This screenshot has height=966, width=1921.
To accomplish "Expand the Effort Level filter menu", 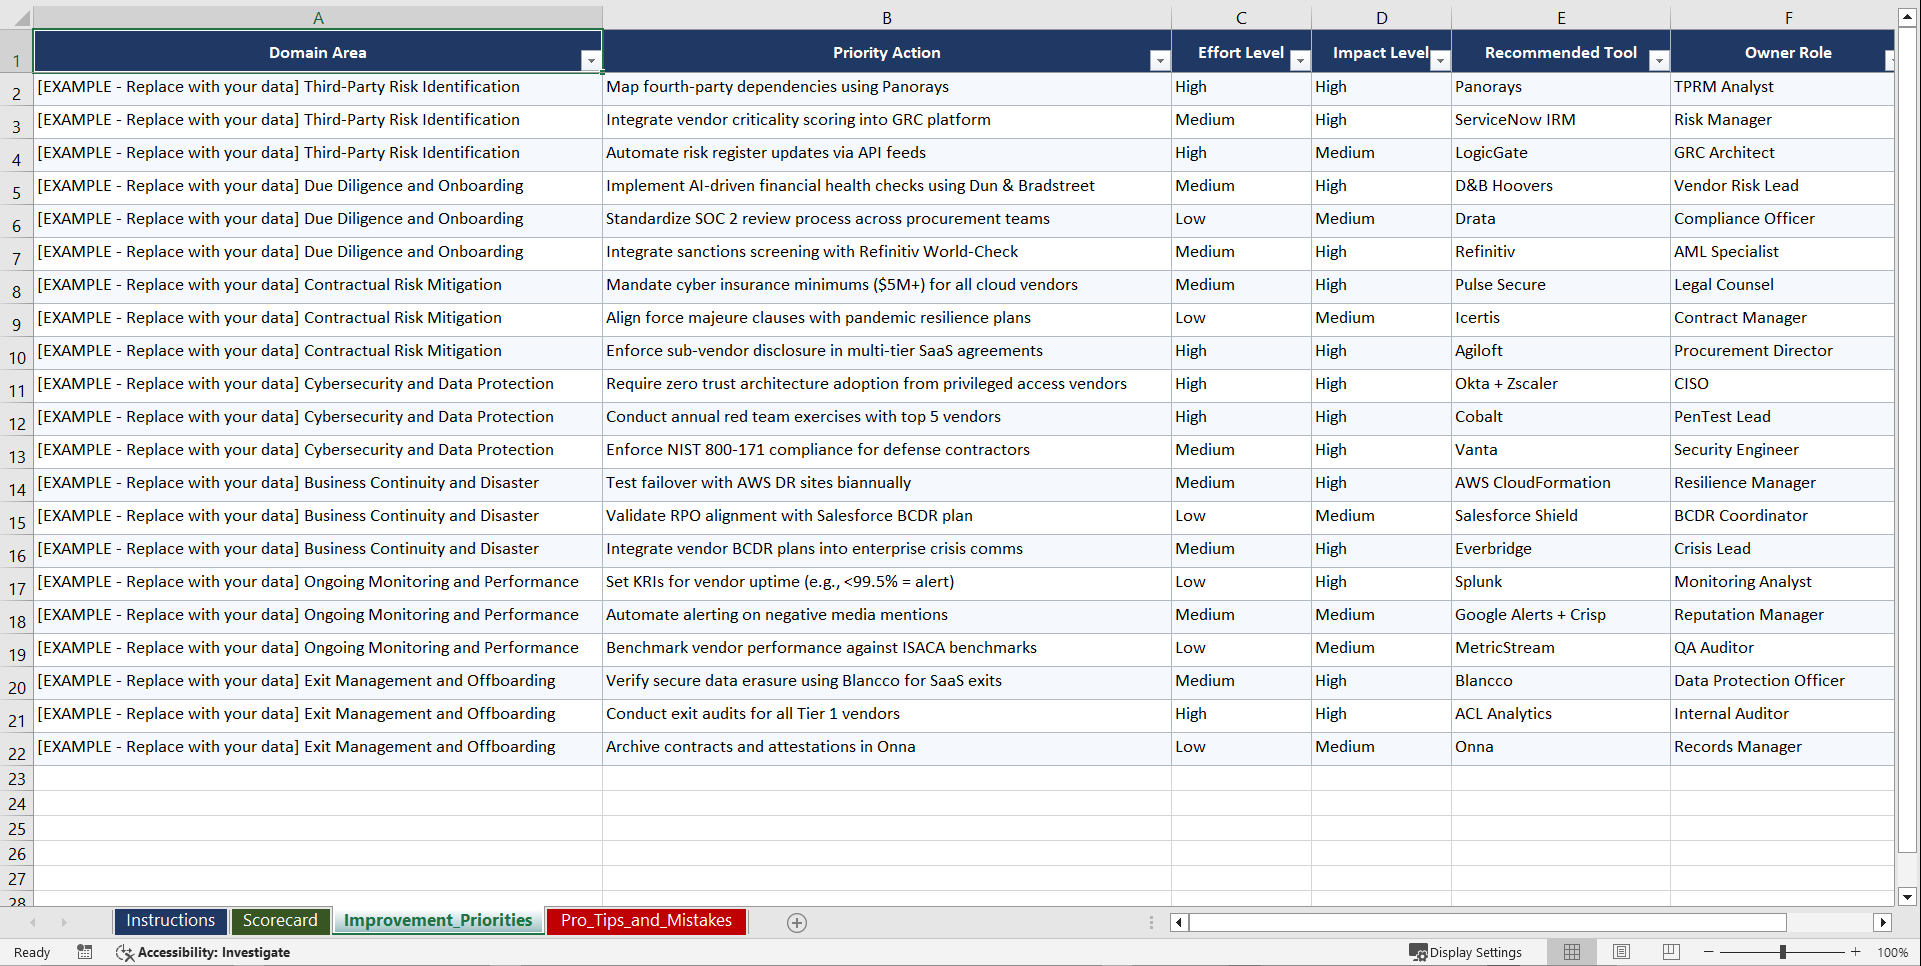I will coord(1299,60).
